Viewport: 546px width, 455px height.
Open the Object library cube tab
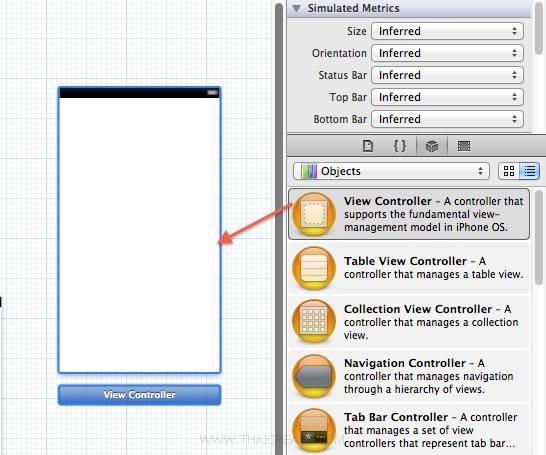coord(432,146)
